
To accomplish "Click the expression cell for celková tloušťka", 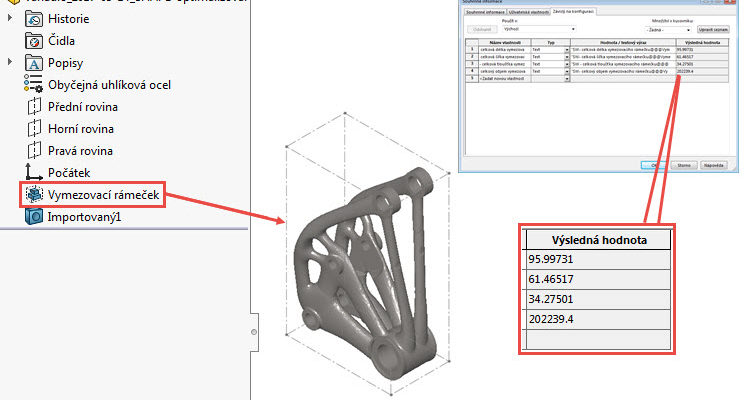I will [x=623, y=64].
